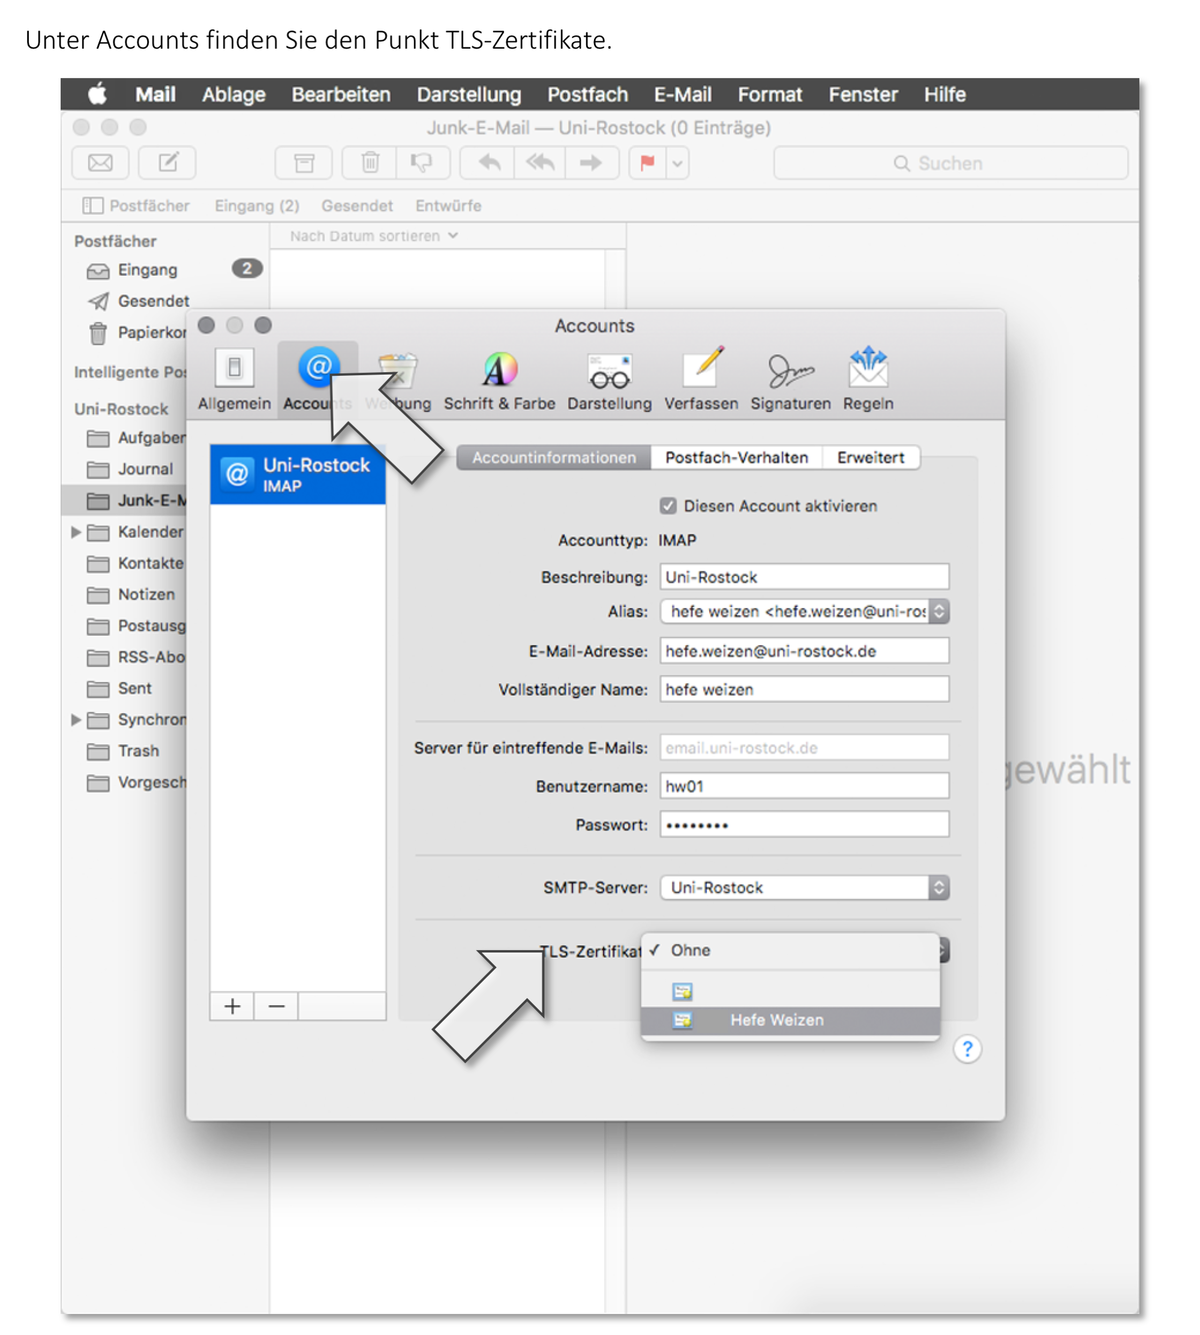Open the Darstellung menu in menu bar
1200x1335 pixels.
(x=469, y=94)
